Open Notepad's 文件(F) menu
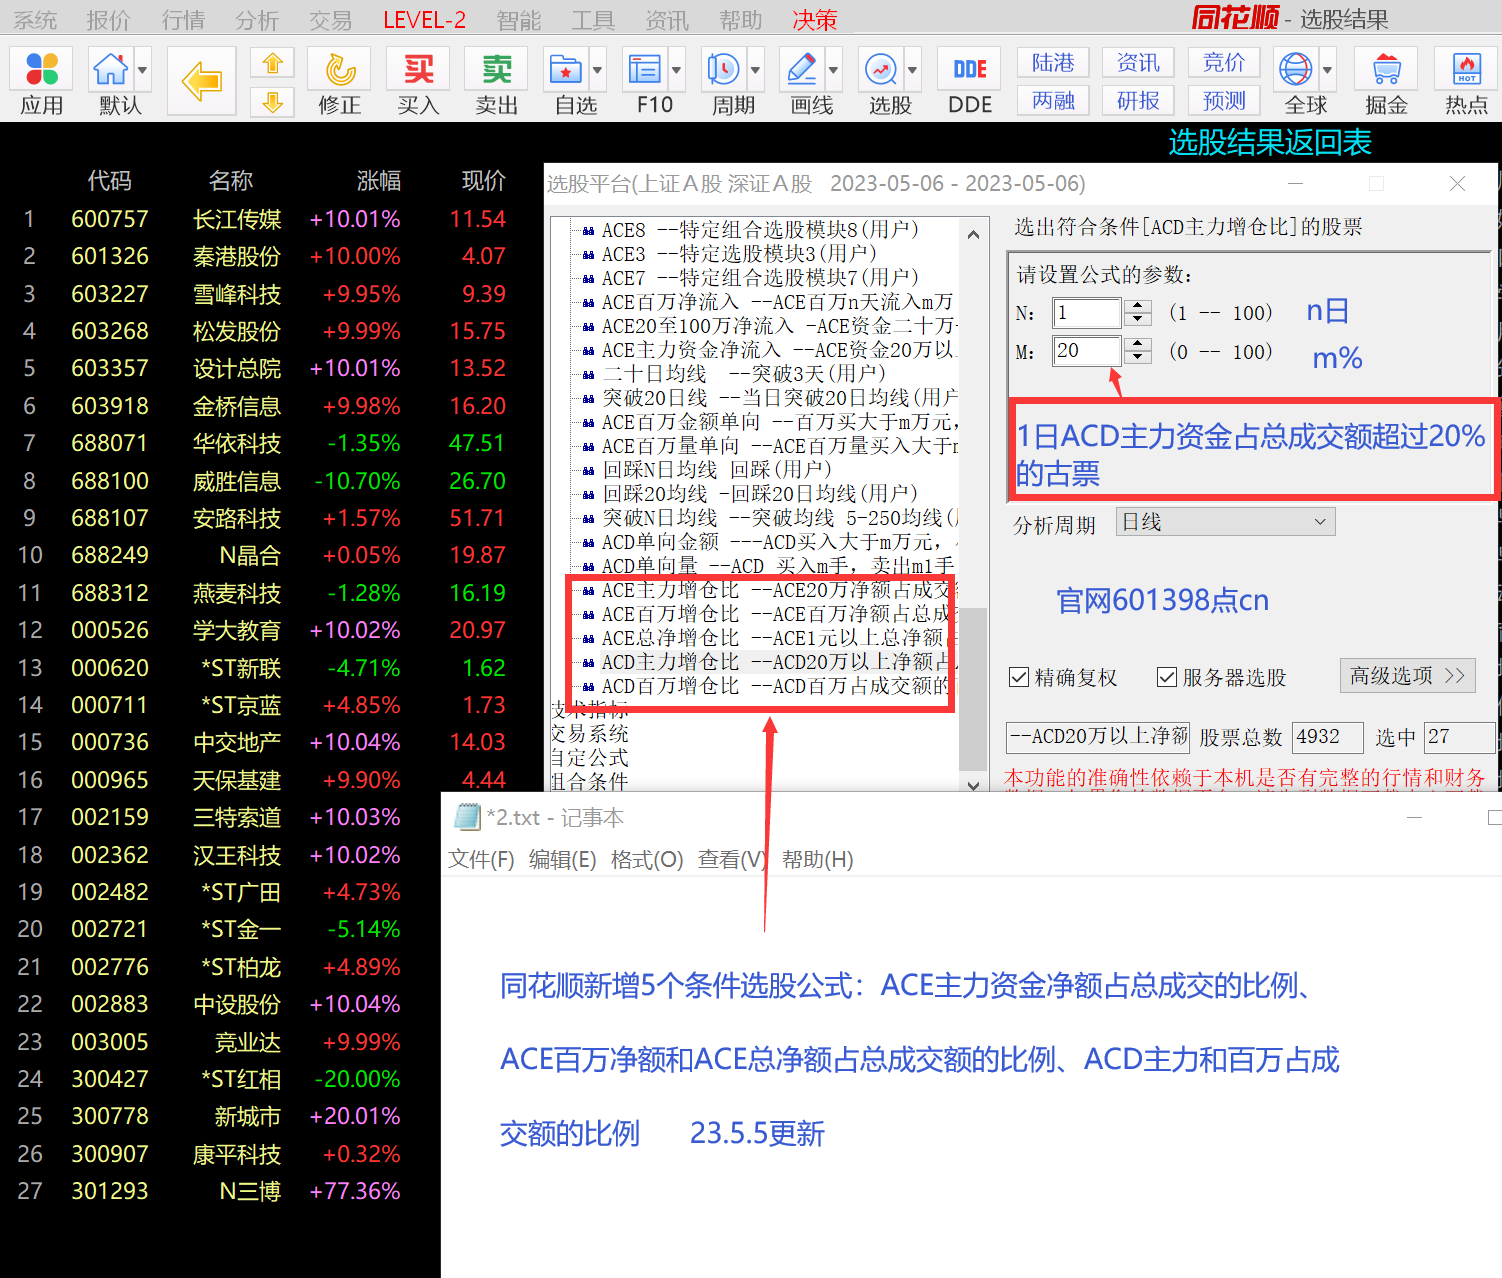The image size is (1502, 1278). pos(481,860)
